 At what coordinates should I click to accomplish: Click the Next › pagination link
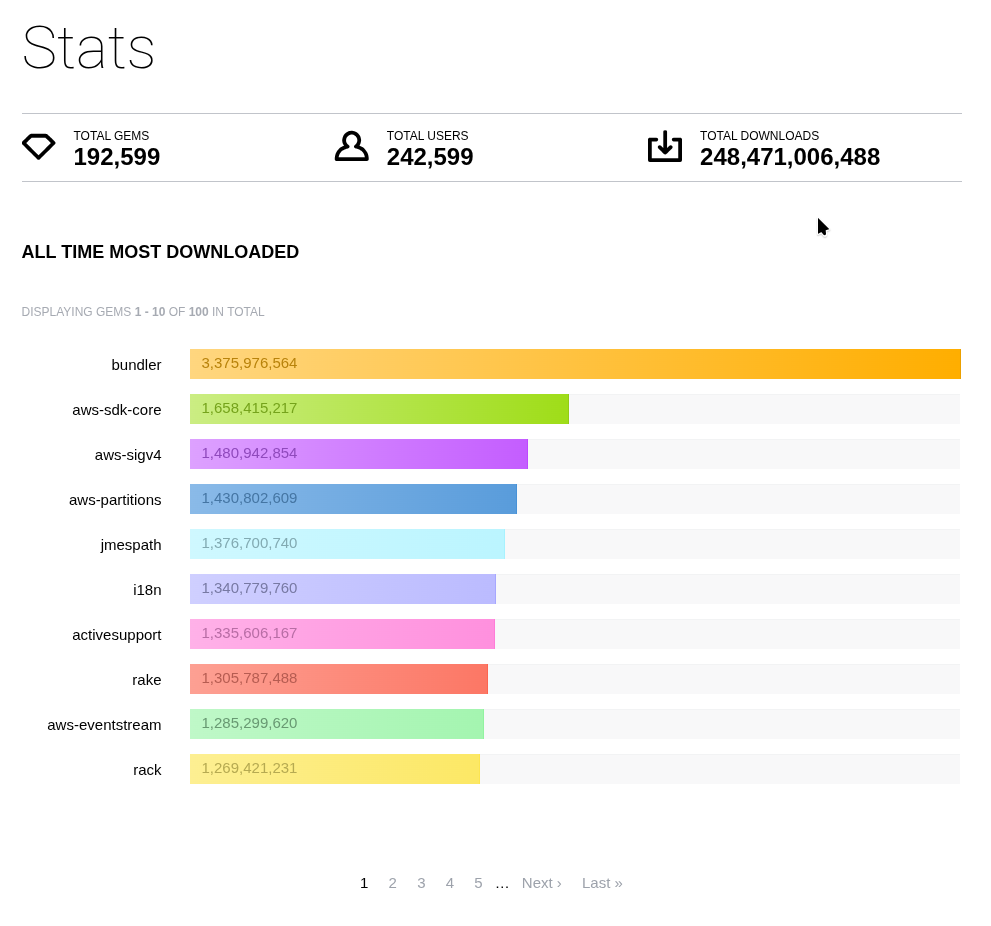click(542, 883)
